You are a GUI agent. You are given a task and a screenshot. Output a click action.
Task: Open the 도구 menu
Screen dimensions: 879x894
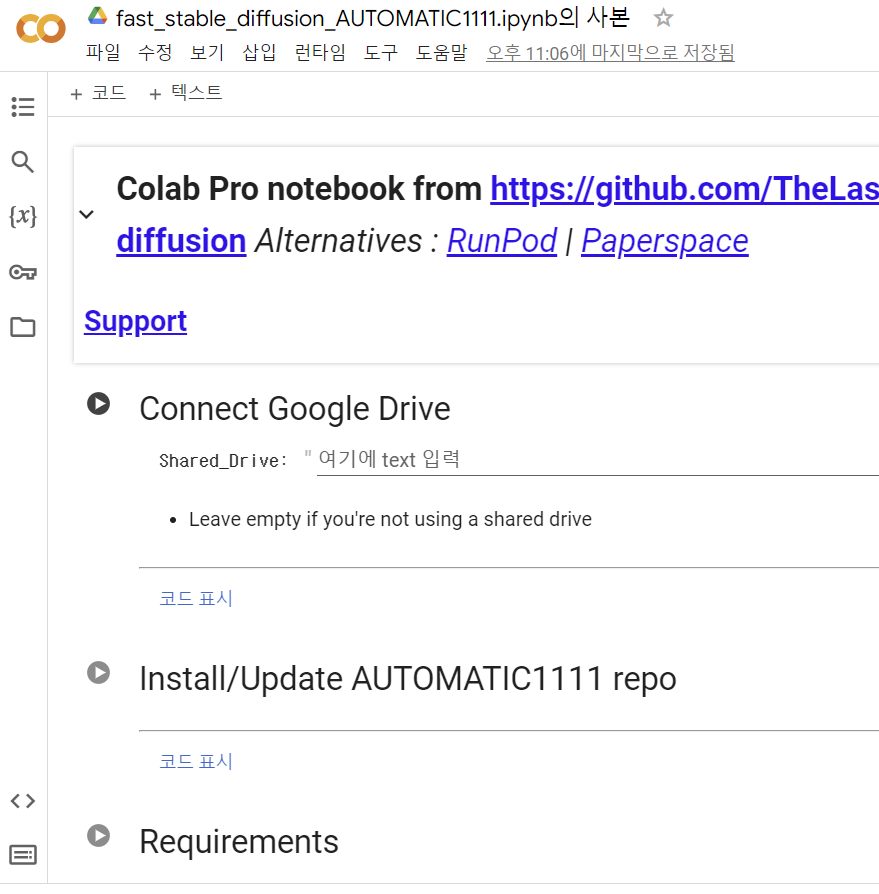[381, 52]
